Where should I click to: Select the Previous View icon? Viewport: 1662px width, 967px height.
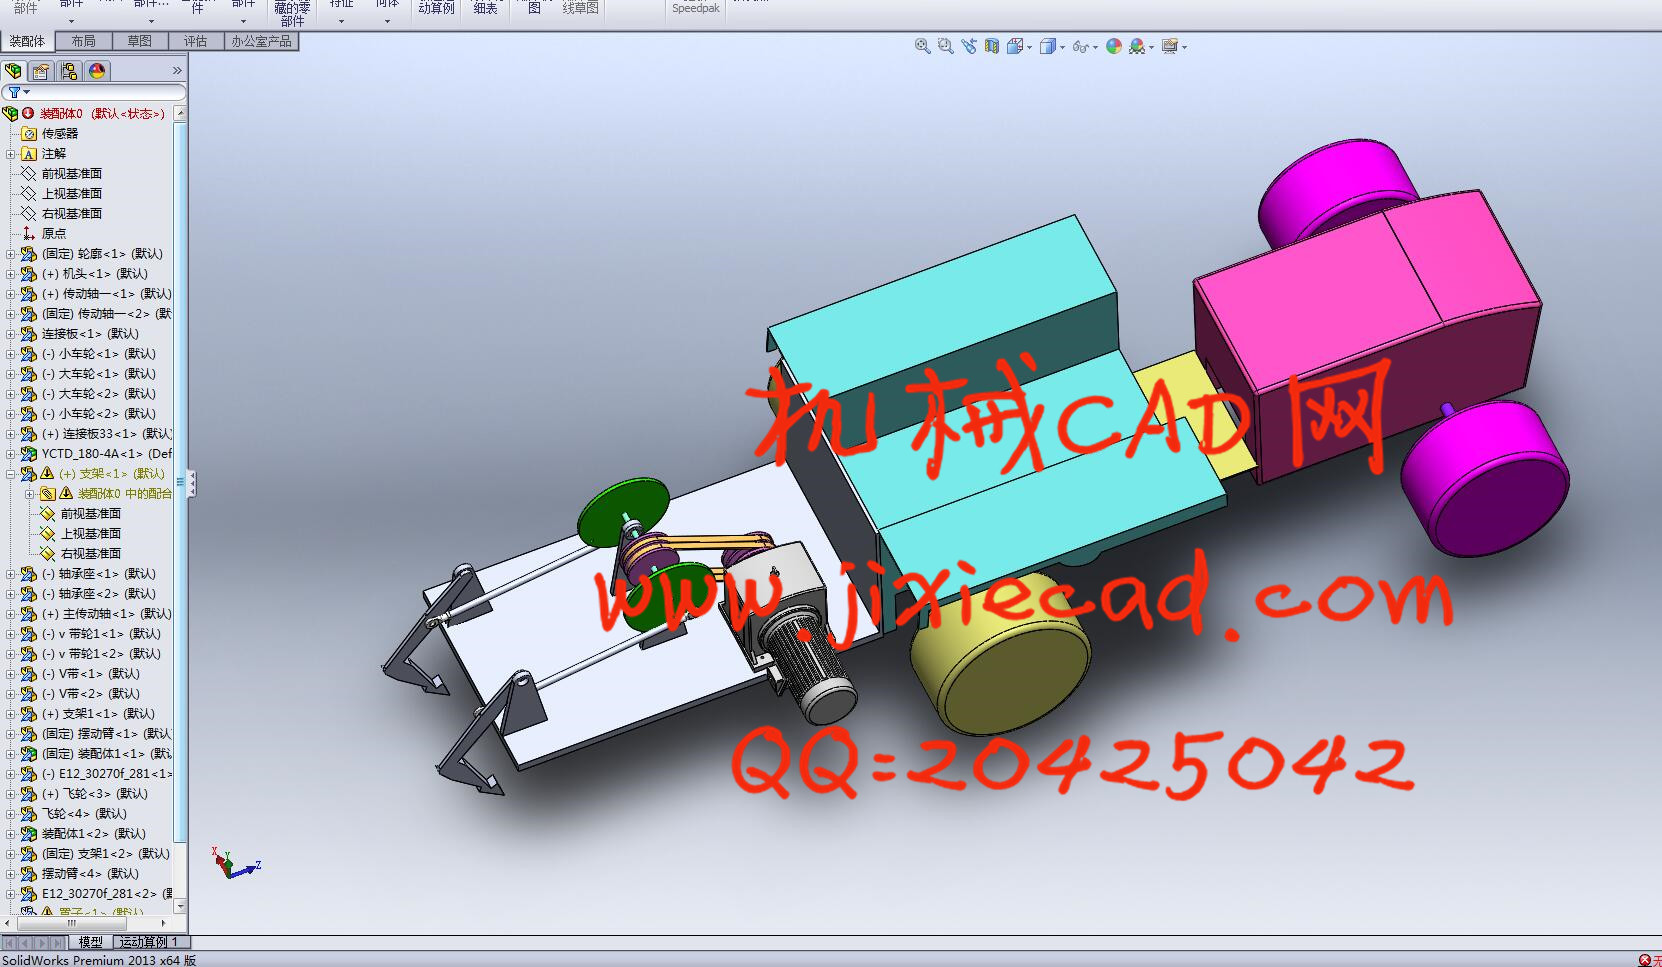968,46
